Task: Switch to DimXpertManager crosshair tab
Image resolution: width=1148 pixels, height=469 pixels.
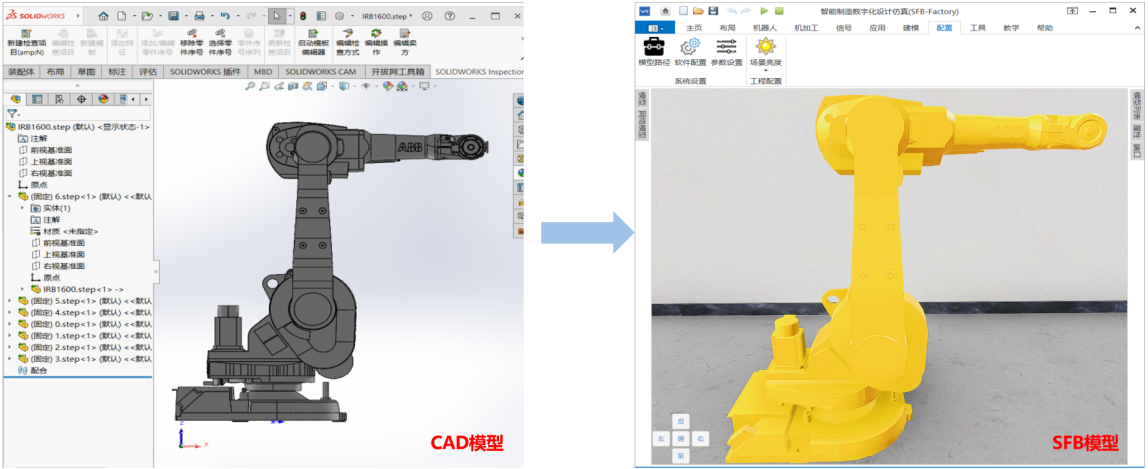Action: pos(81,99)
